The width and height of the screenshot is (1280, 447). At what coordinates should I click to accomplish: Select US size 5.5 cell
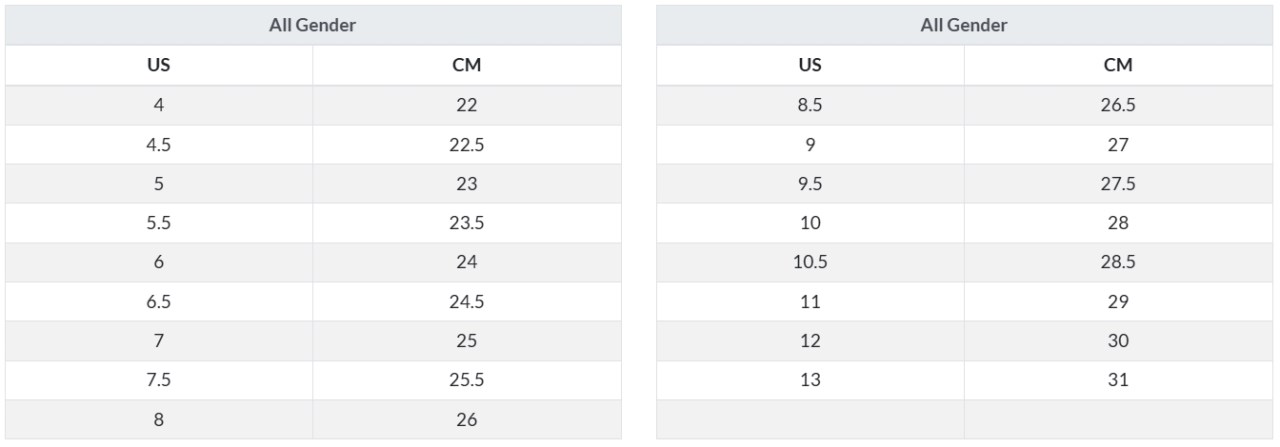pos(159,223)
